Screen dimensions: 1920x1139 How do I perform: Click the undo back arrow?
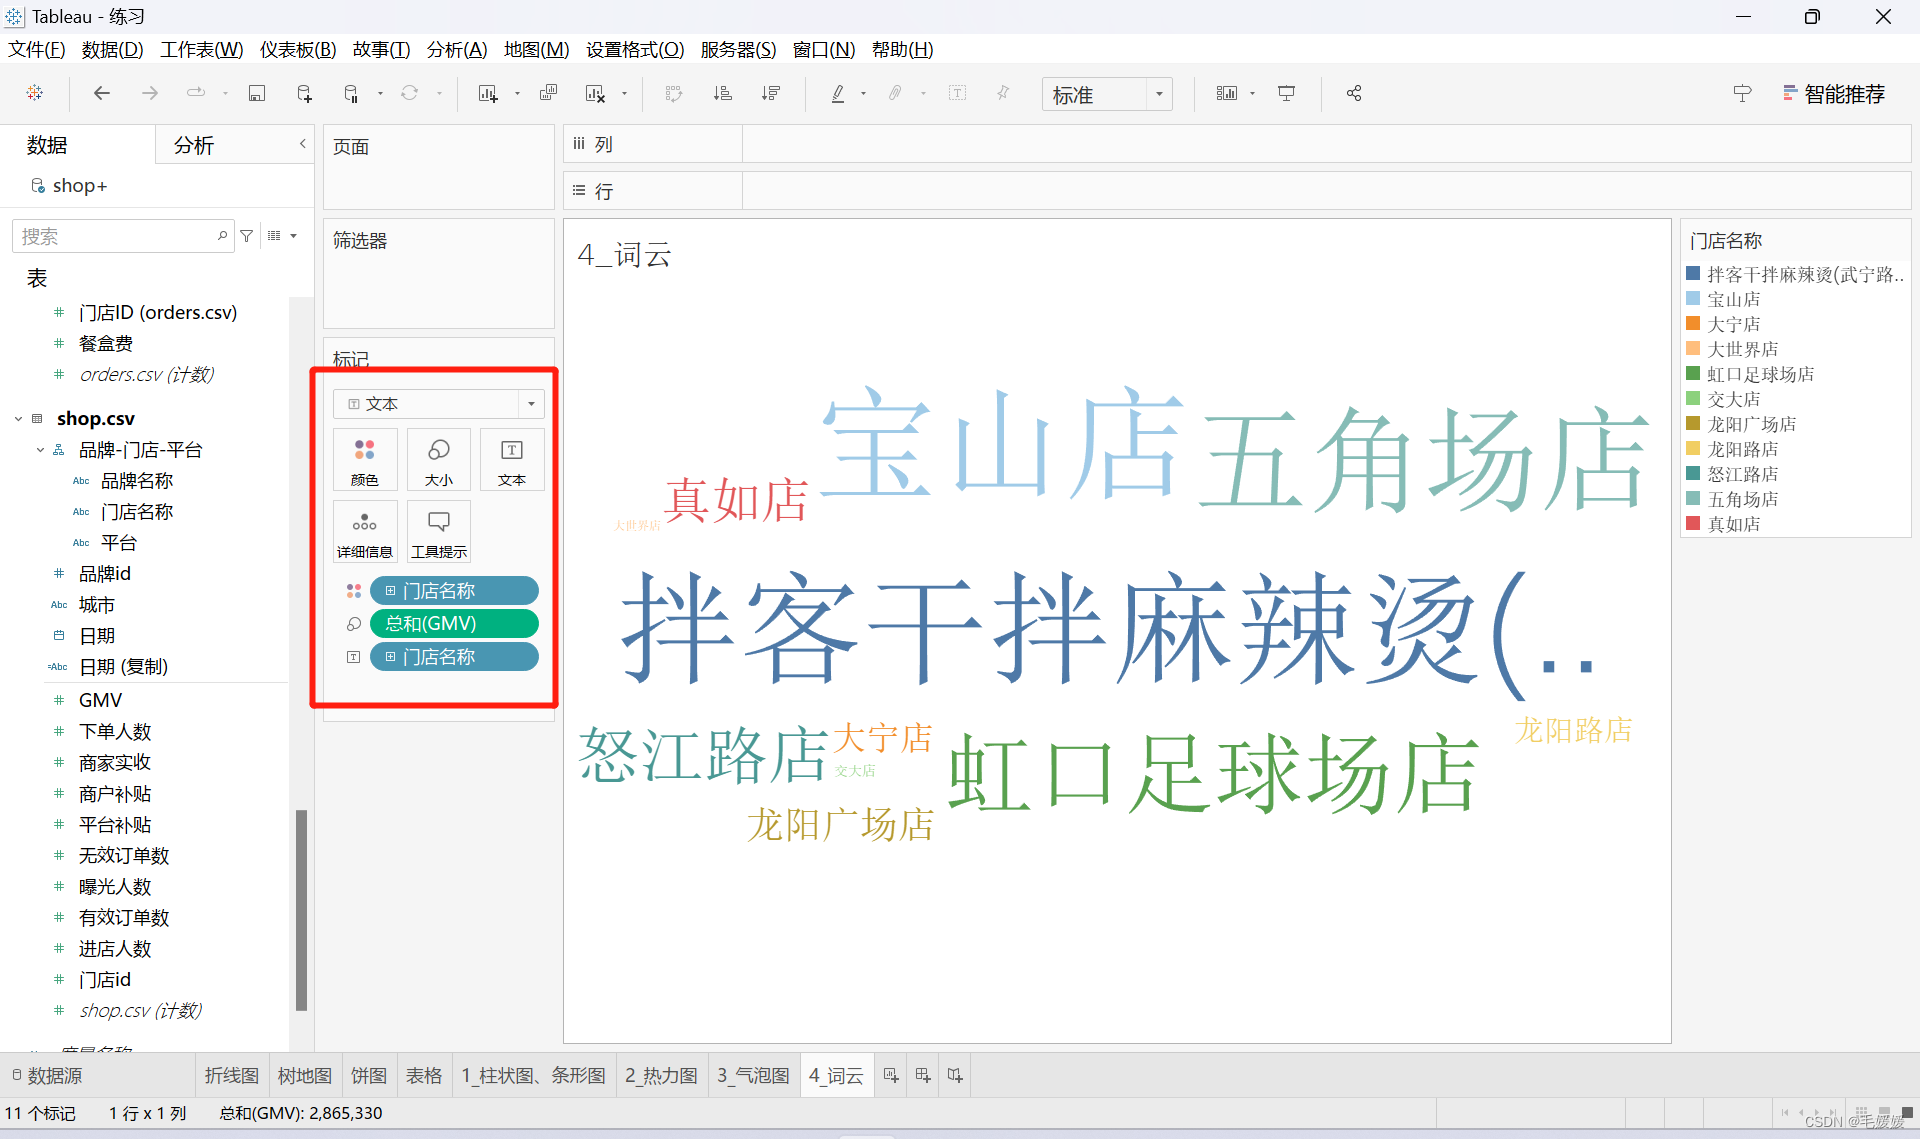point(101,93)
